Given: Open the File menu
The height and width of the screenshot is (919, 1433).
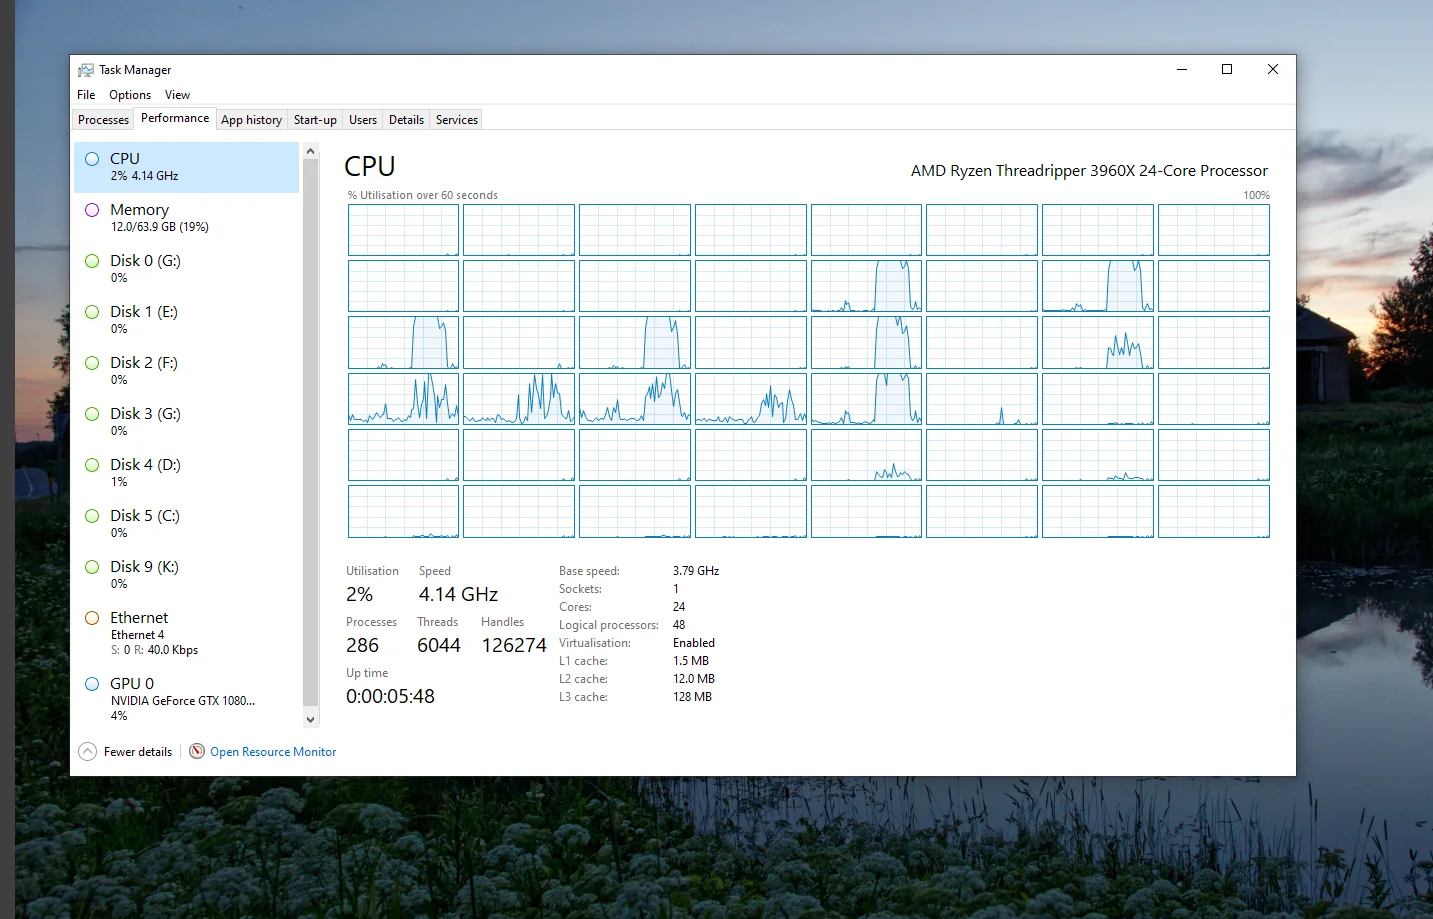Looking at the screenshot, I should click(86, 95).
